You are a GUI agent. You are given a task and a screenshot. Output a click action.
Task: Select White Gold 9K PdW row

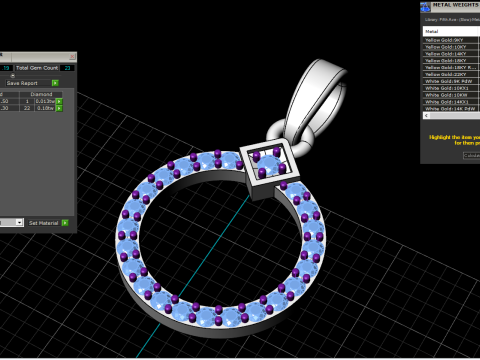[x=450, y=81]
